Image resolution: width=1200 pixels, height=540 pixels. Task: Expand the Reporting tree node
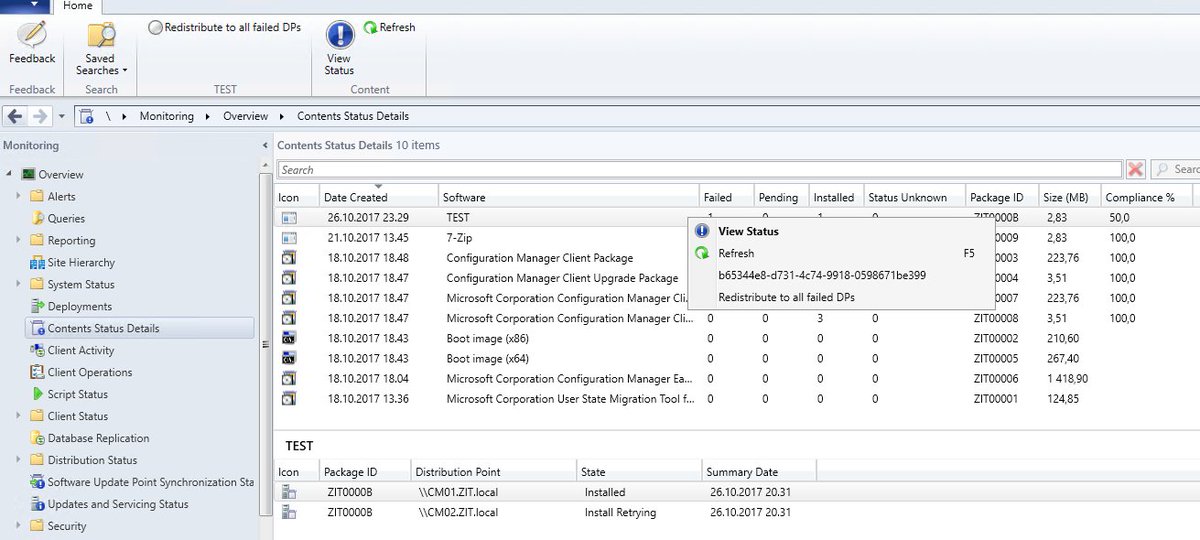(18, 240)
